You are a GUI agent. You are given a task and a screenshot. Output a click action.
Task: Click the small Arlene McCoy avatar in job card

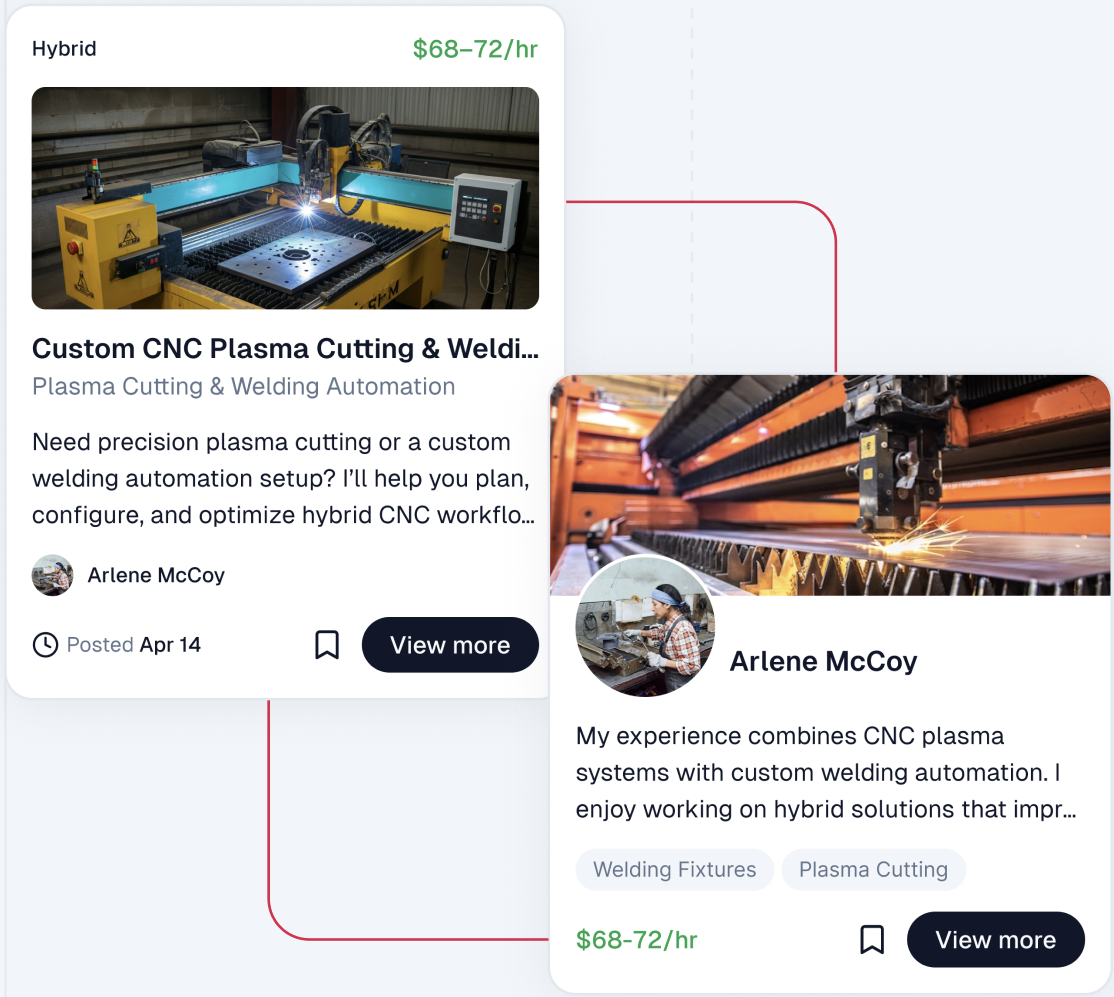click(x=52, y=575)
